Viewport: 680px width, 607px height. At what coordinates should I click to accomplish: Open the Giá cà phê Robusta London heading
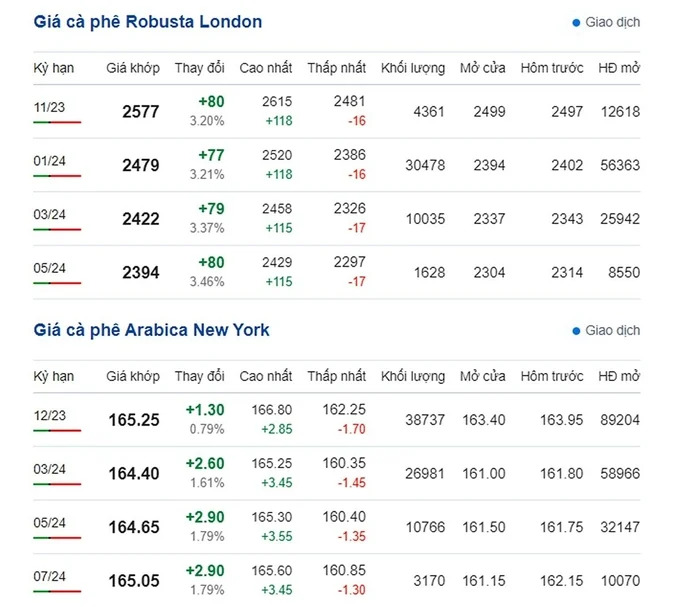click(x=148, y=22)
